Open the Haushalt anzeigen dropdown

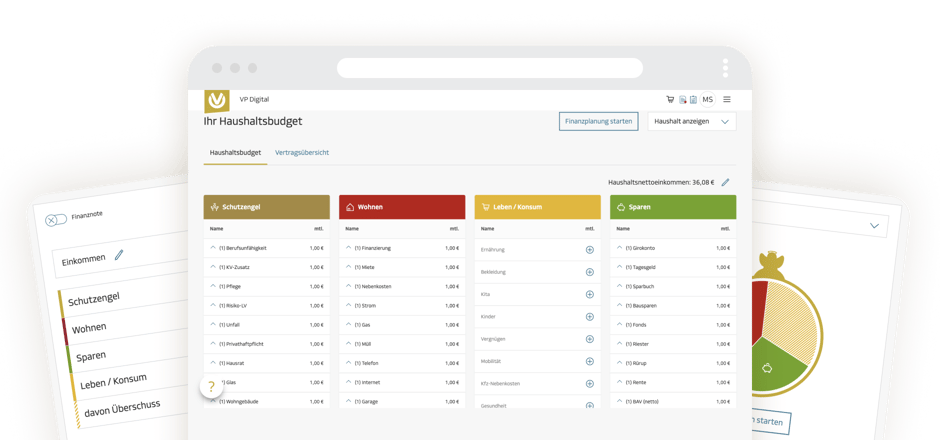pyautogui.click(x=692, y=121)
